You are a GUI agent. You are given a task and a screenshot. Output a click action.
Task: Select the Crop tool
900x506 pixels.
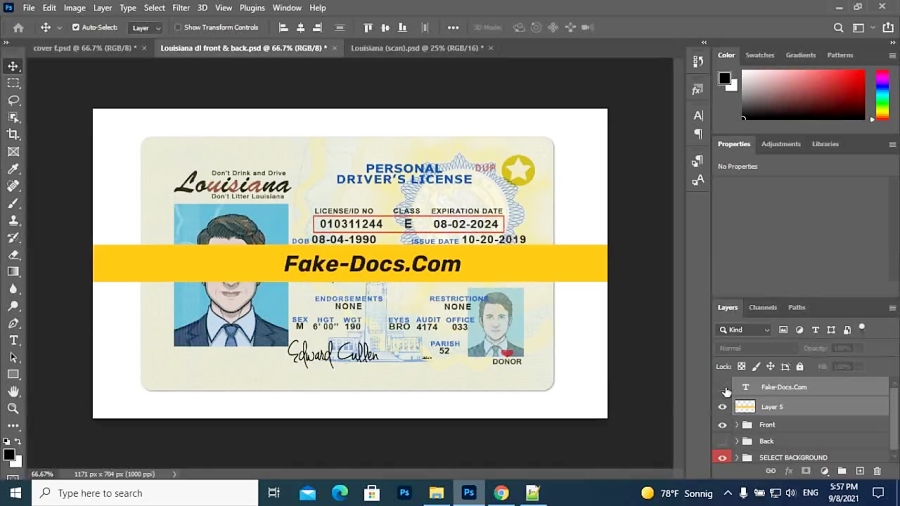click(13, 134)
